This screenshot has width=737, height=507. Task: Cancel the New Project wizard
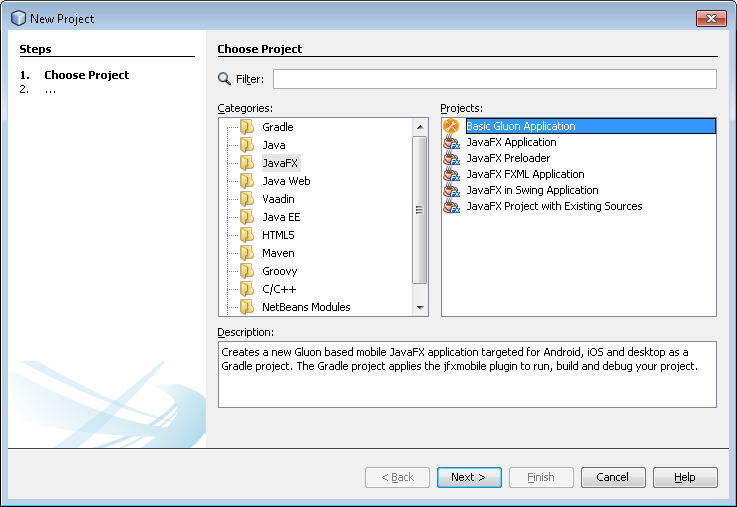[613, 477]
